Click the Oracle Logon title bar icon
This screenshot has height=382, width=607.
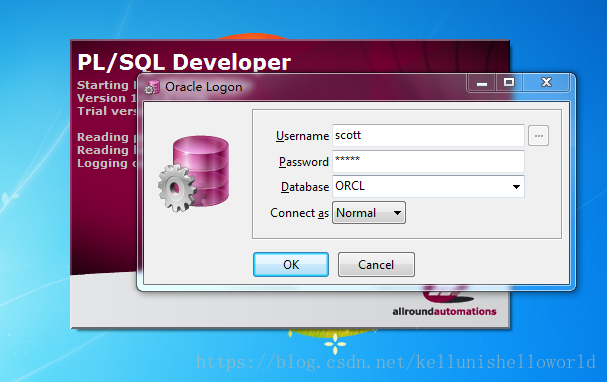(x=152, y=87)
